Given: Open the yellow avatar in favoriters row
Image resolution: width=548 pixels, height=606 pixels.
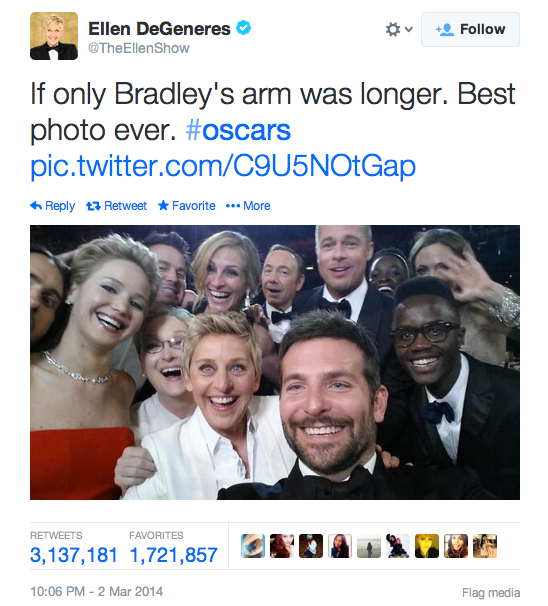Looking at the screenshot, I should [x=427, y=546].
